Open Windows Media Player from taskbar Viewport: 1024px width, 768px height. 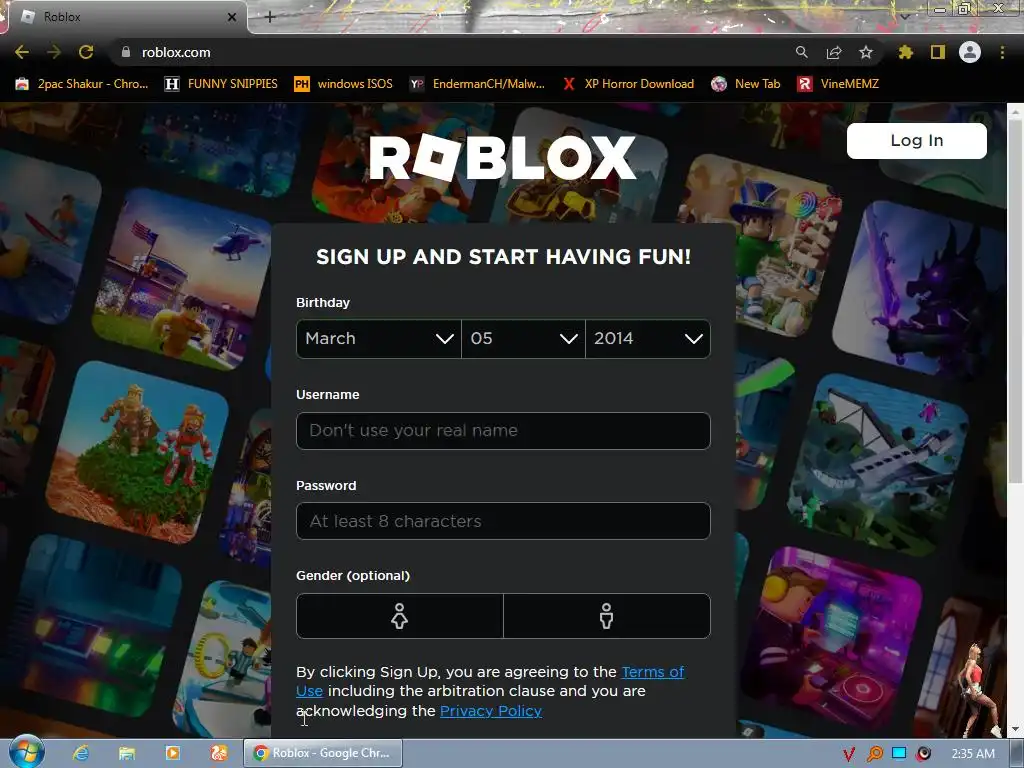[172, 753]
